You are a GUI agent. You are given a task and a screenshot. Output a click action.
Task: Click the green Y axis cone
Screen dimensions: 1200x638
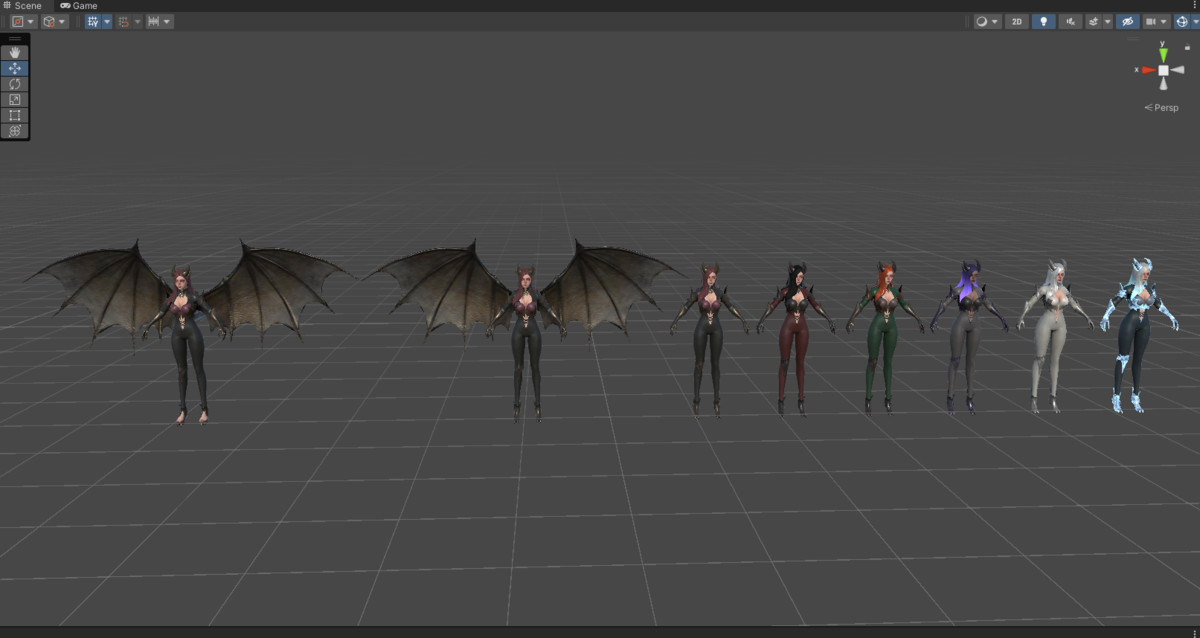(1163, 53)
